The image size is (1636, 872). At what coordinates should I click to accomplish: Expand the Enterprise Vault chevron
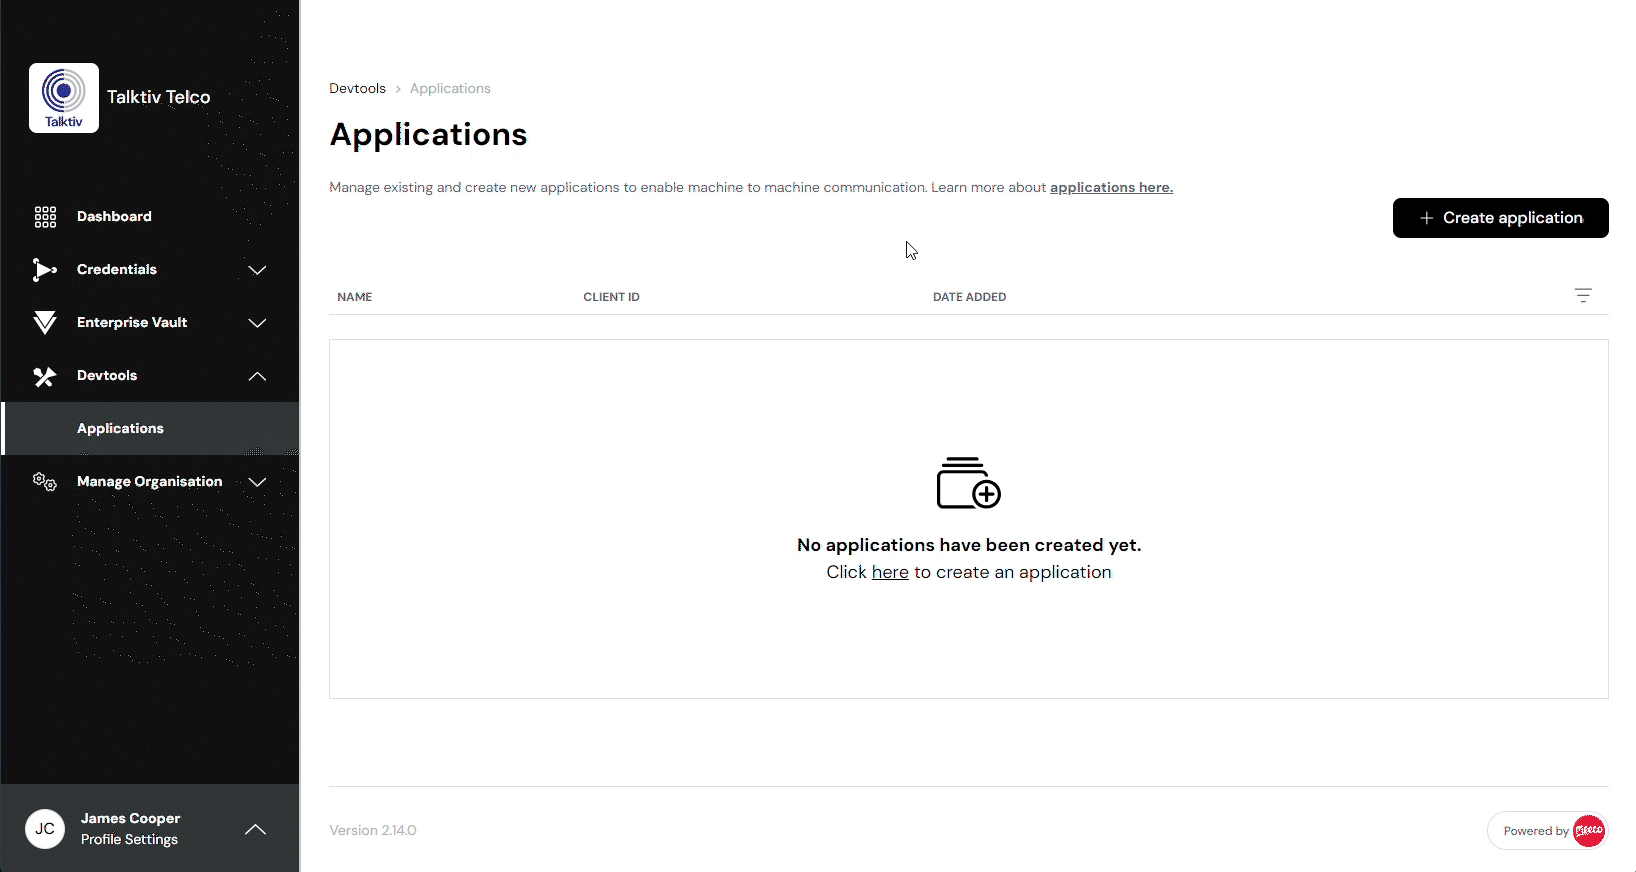tap(257, 323)
